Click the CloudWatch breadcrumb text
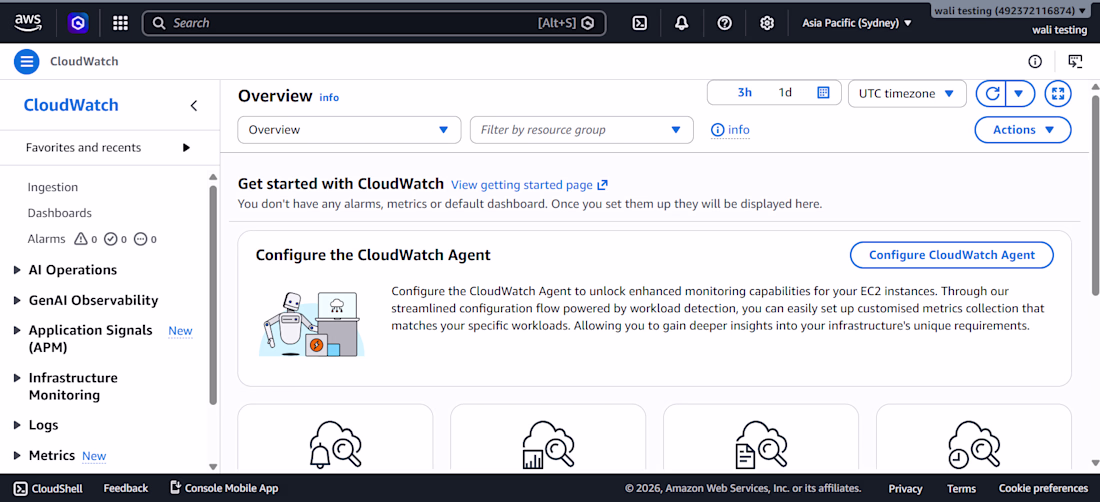The height and width of the screenshot is (502, 1100). (x=84, y=62)
